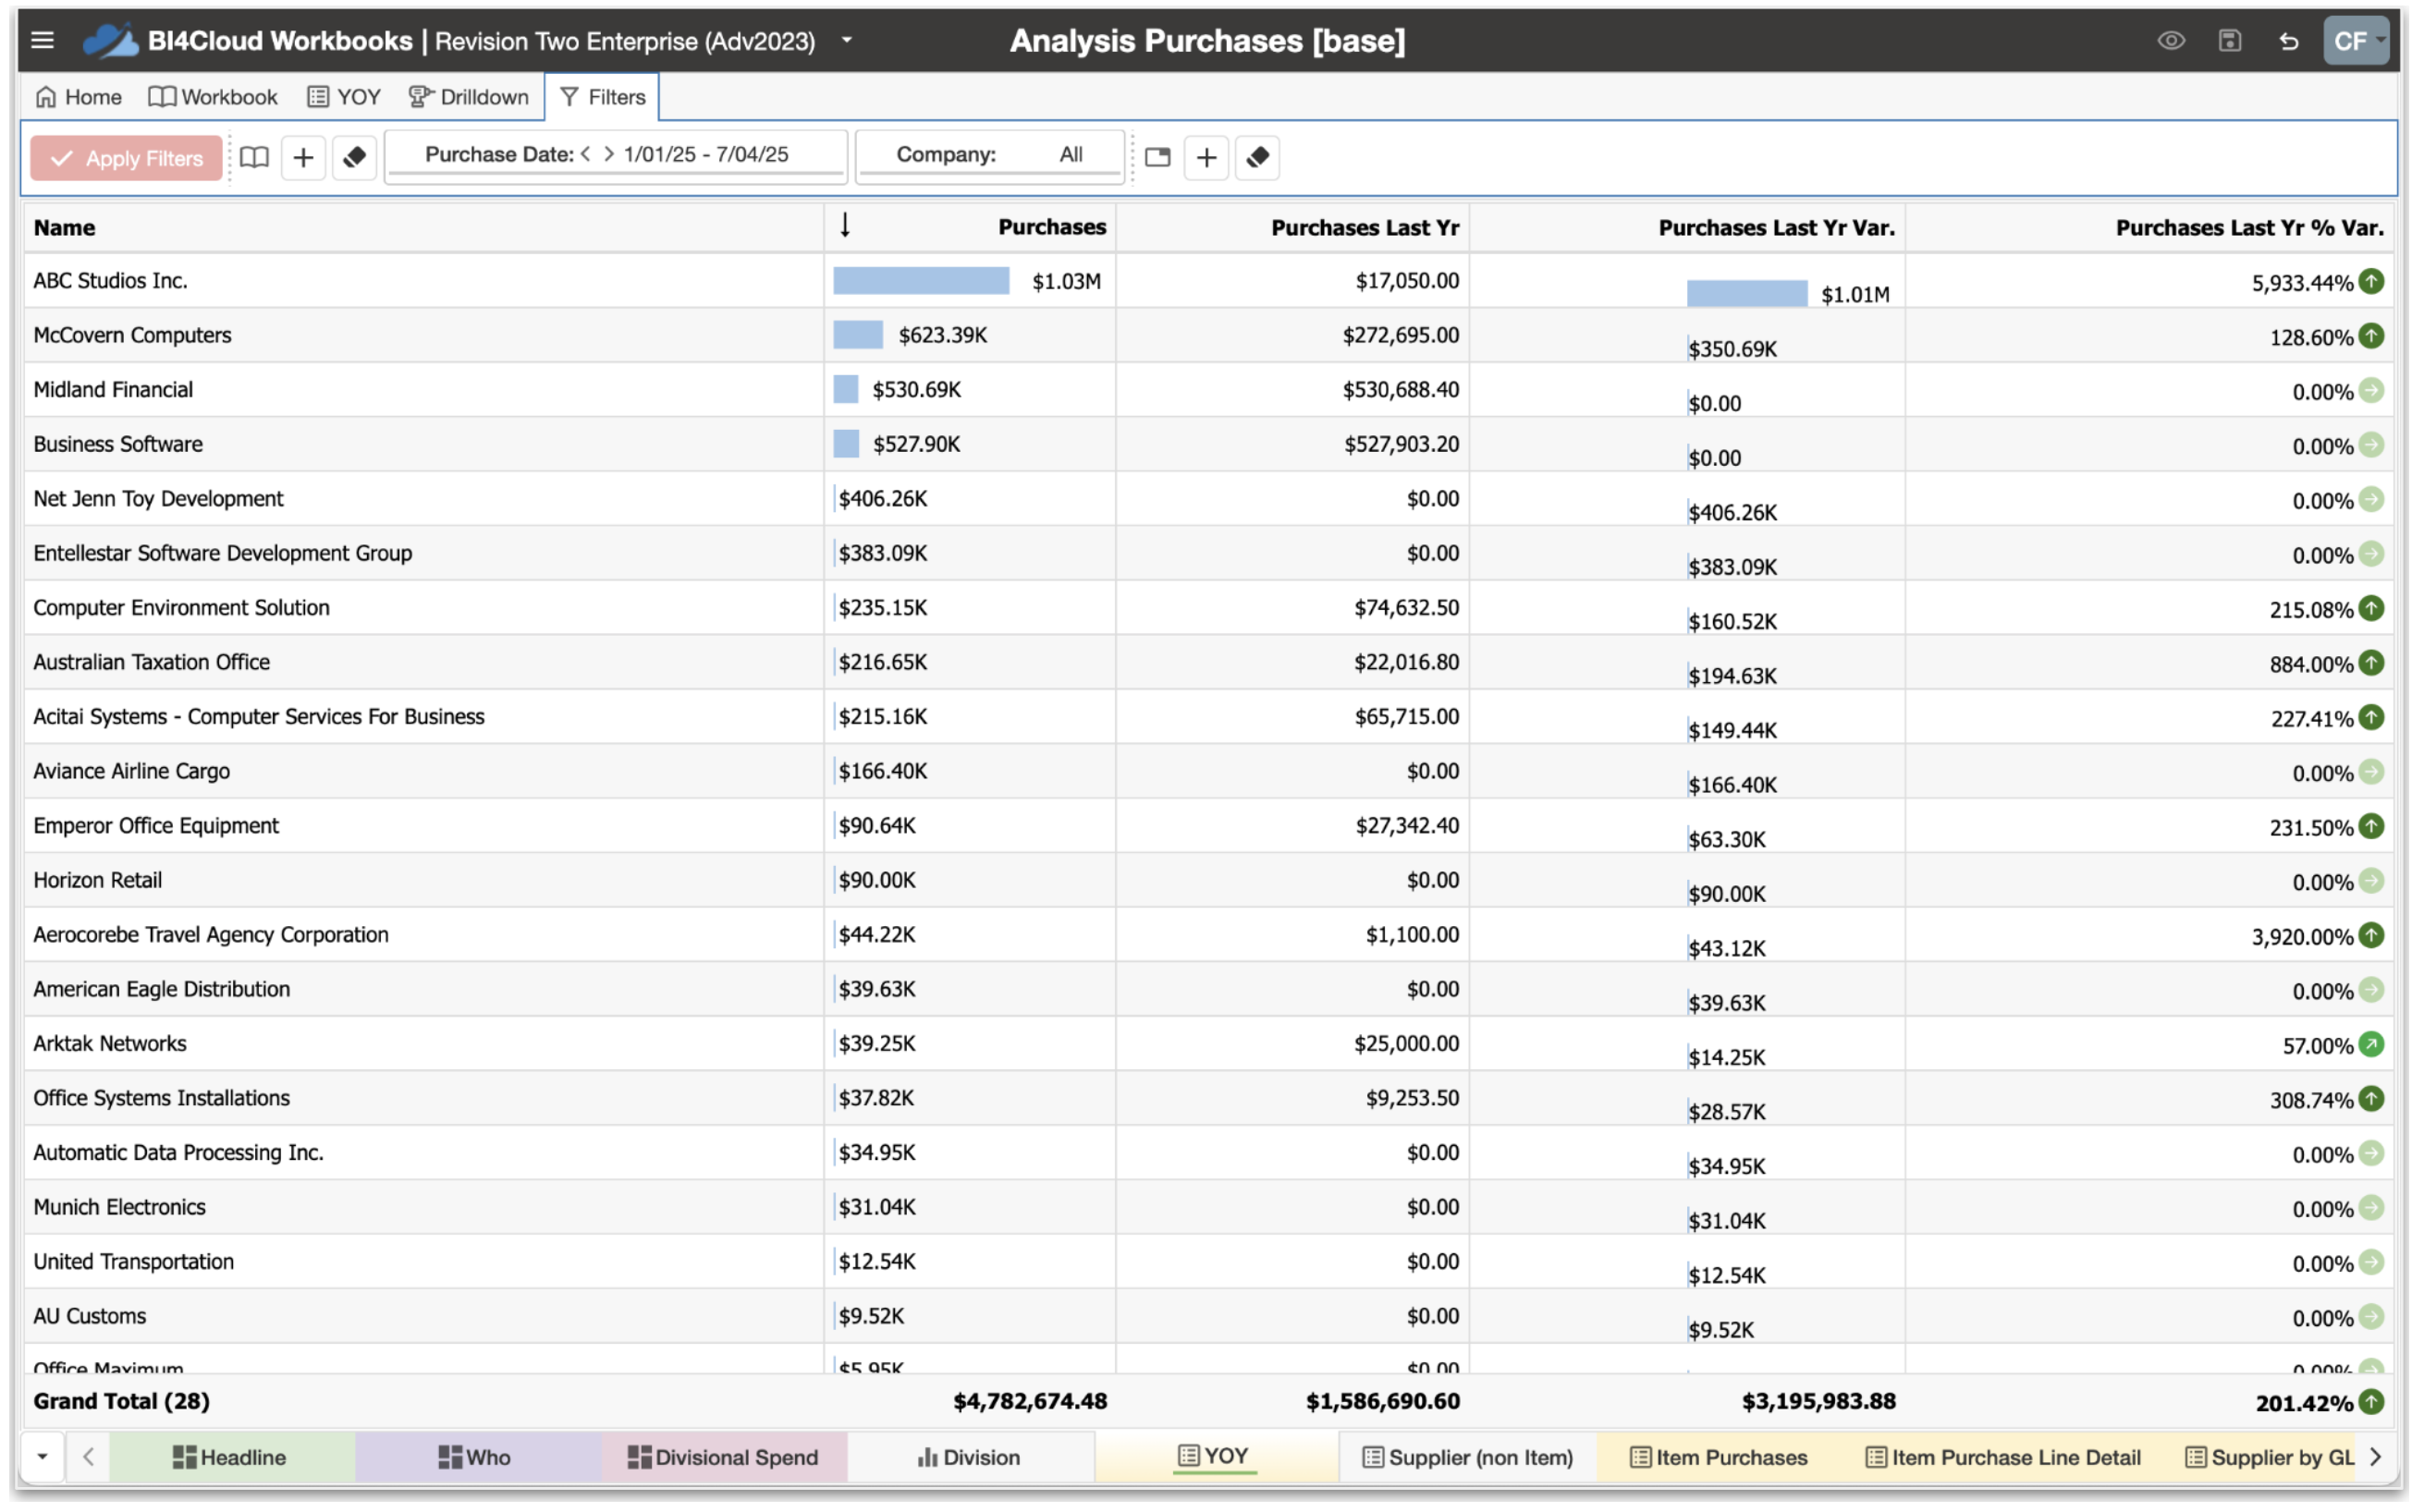Click $215.16K purchases for Acitai Systems

(883, 717)
